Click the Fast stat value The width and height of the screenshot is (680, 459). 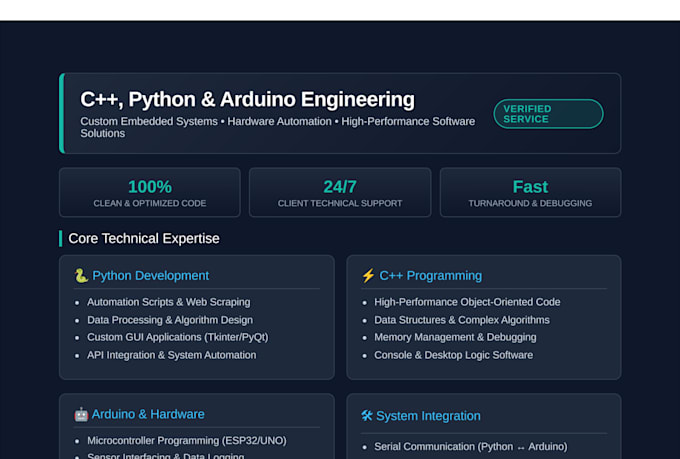530,187
